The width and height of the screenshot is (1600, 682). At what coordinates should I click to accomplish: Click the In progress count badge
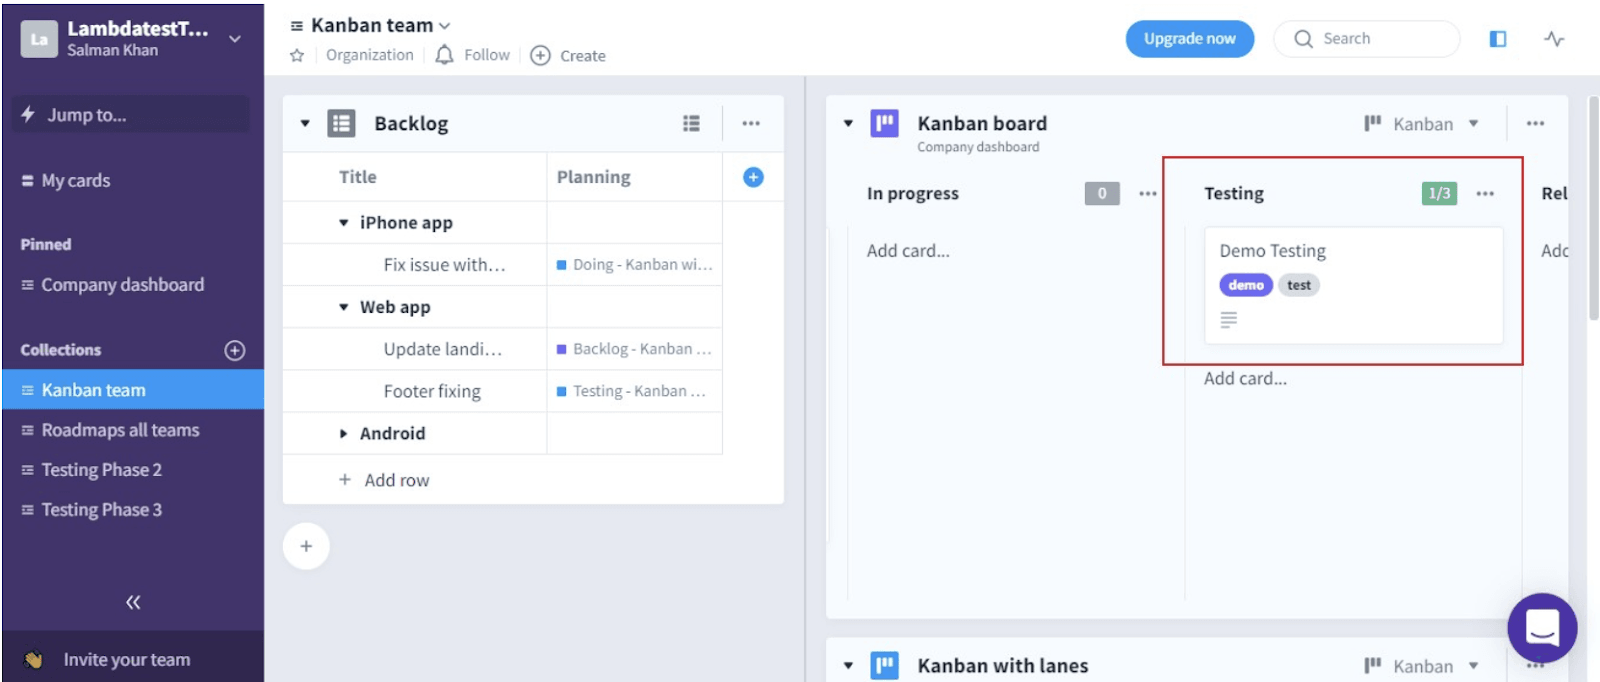pyautogui.click(x=1102, y=193)
